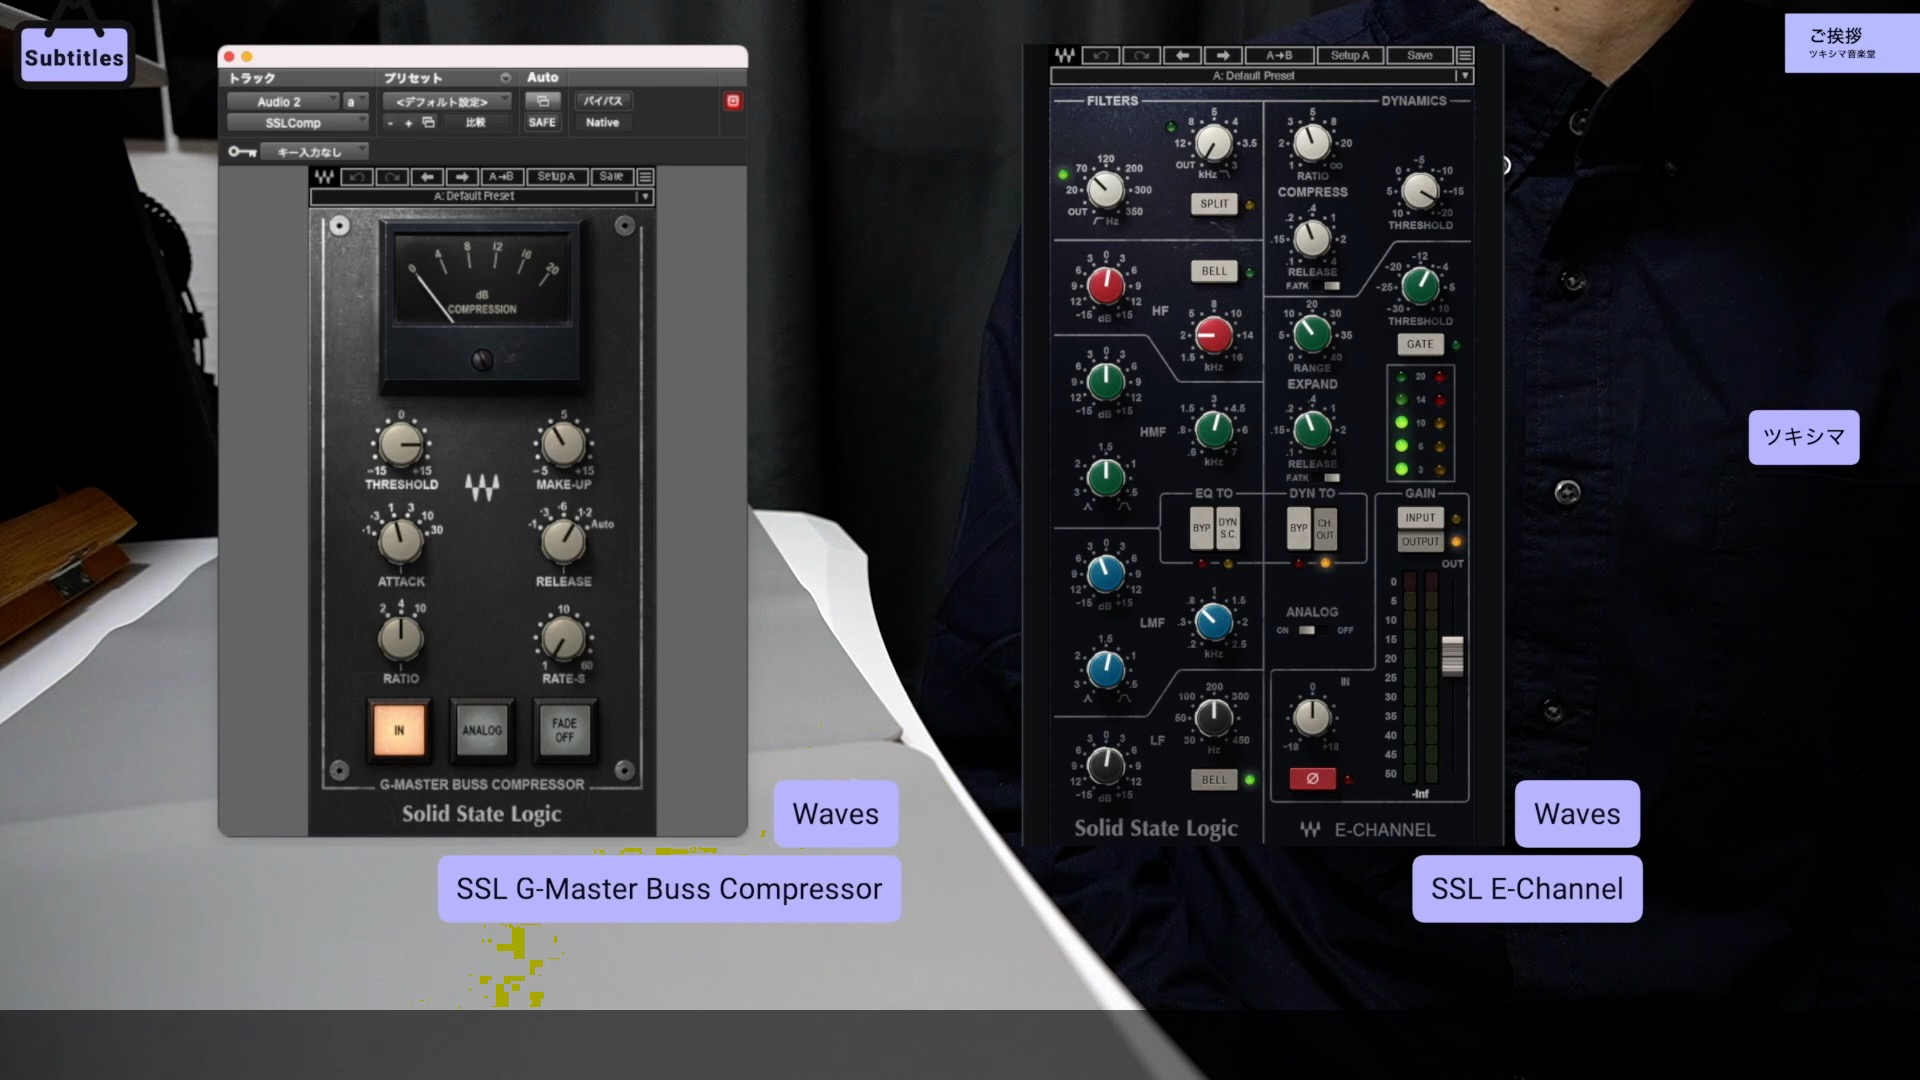Open the A: Default Preset dropdown on the E-Channel
This screenshot has width=1920, height=1080.
click(1262, 75)
